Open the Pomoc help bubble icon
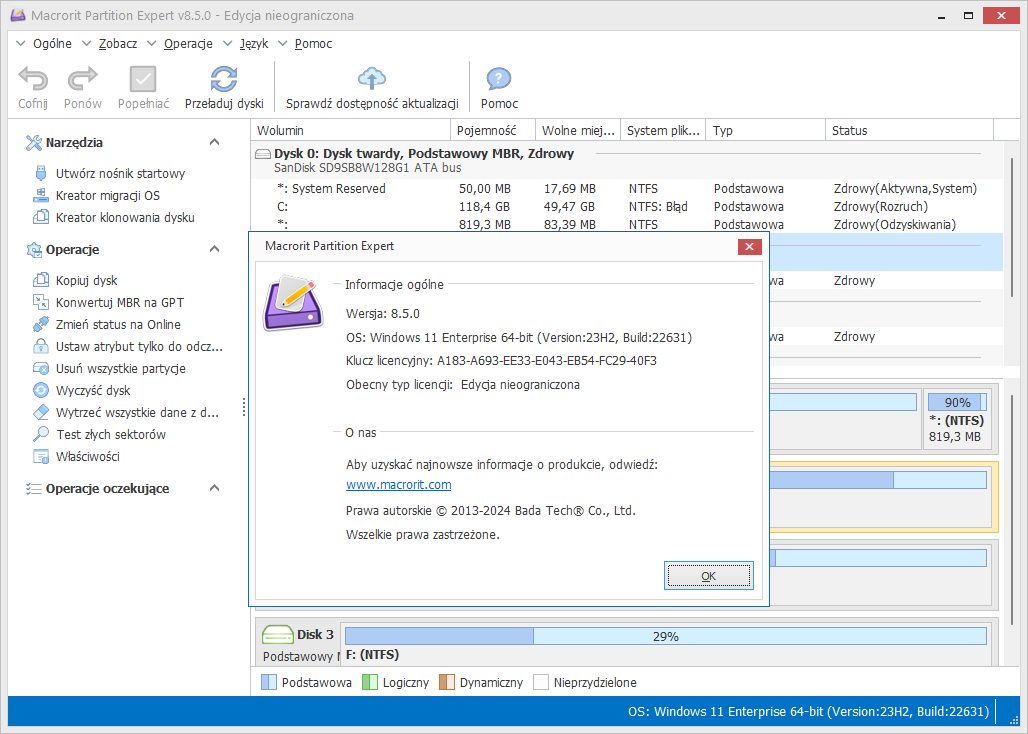 pos(499,79)
